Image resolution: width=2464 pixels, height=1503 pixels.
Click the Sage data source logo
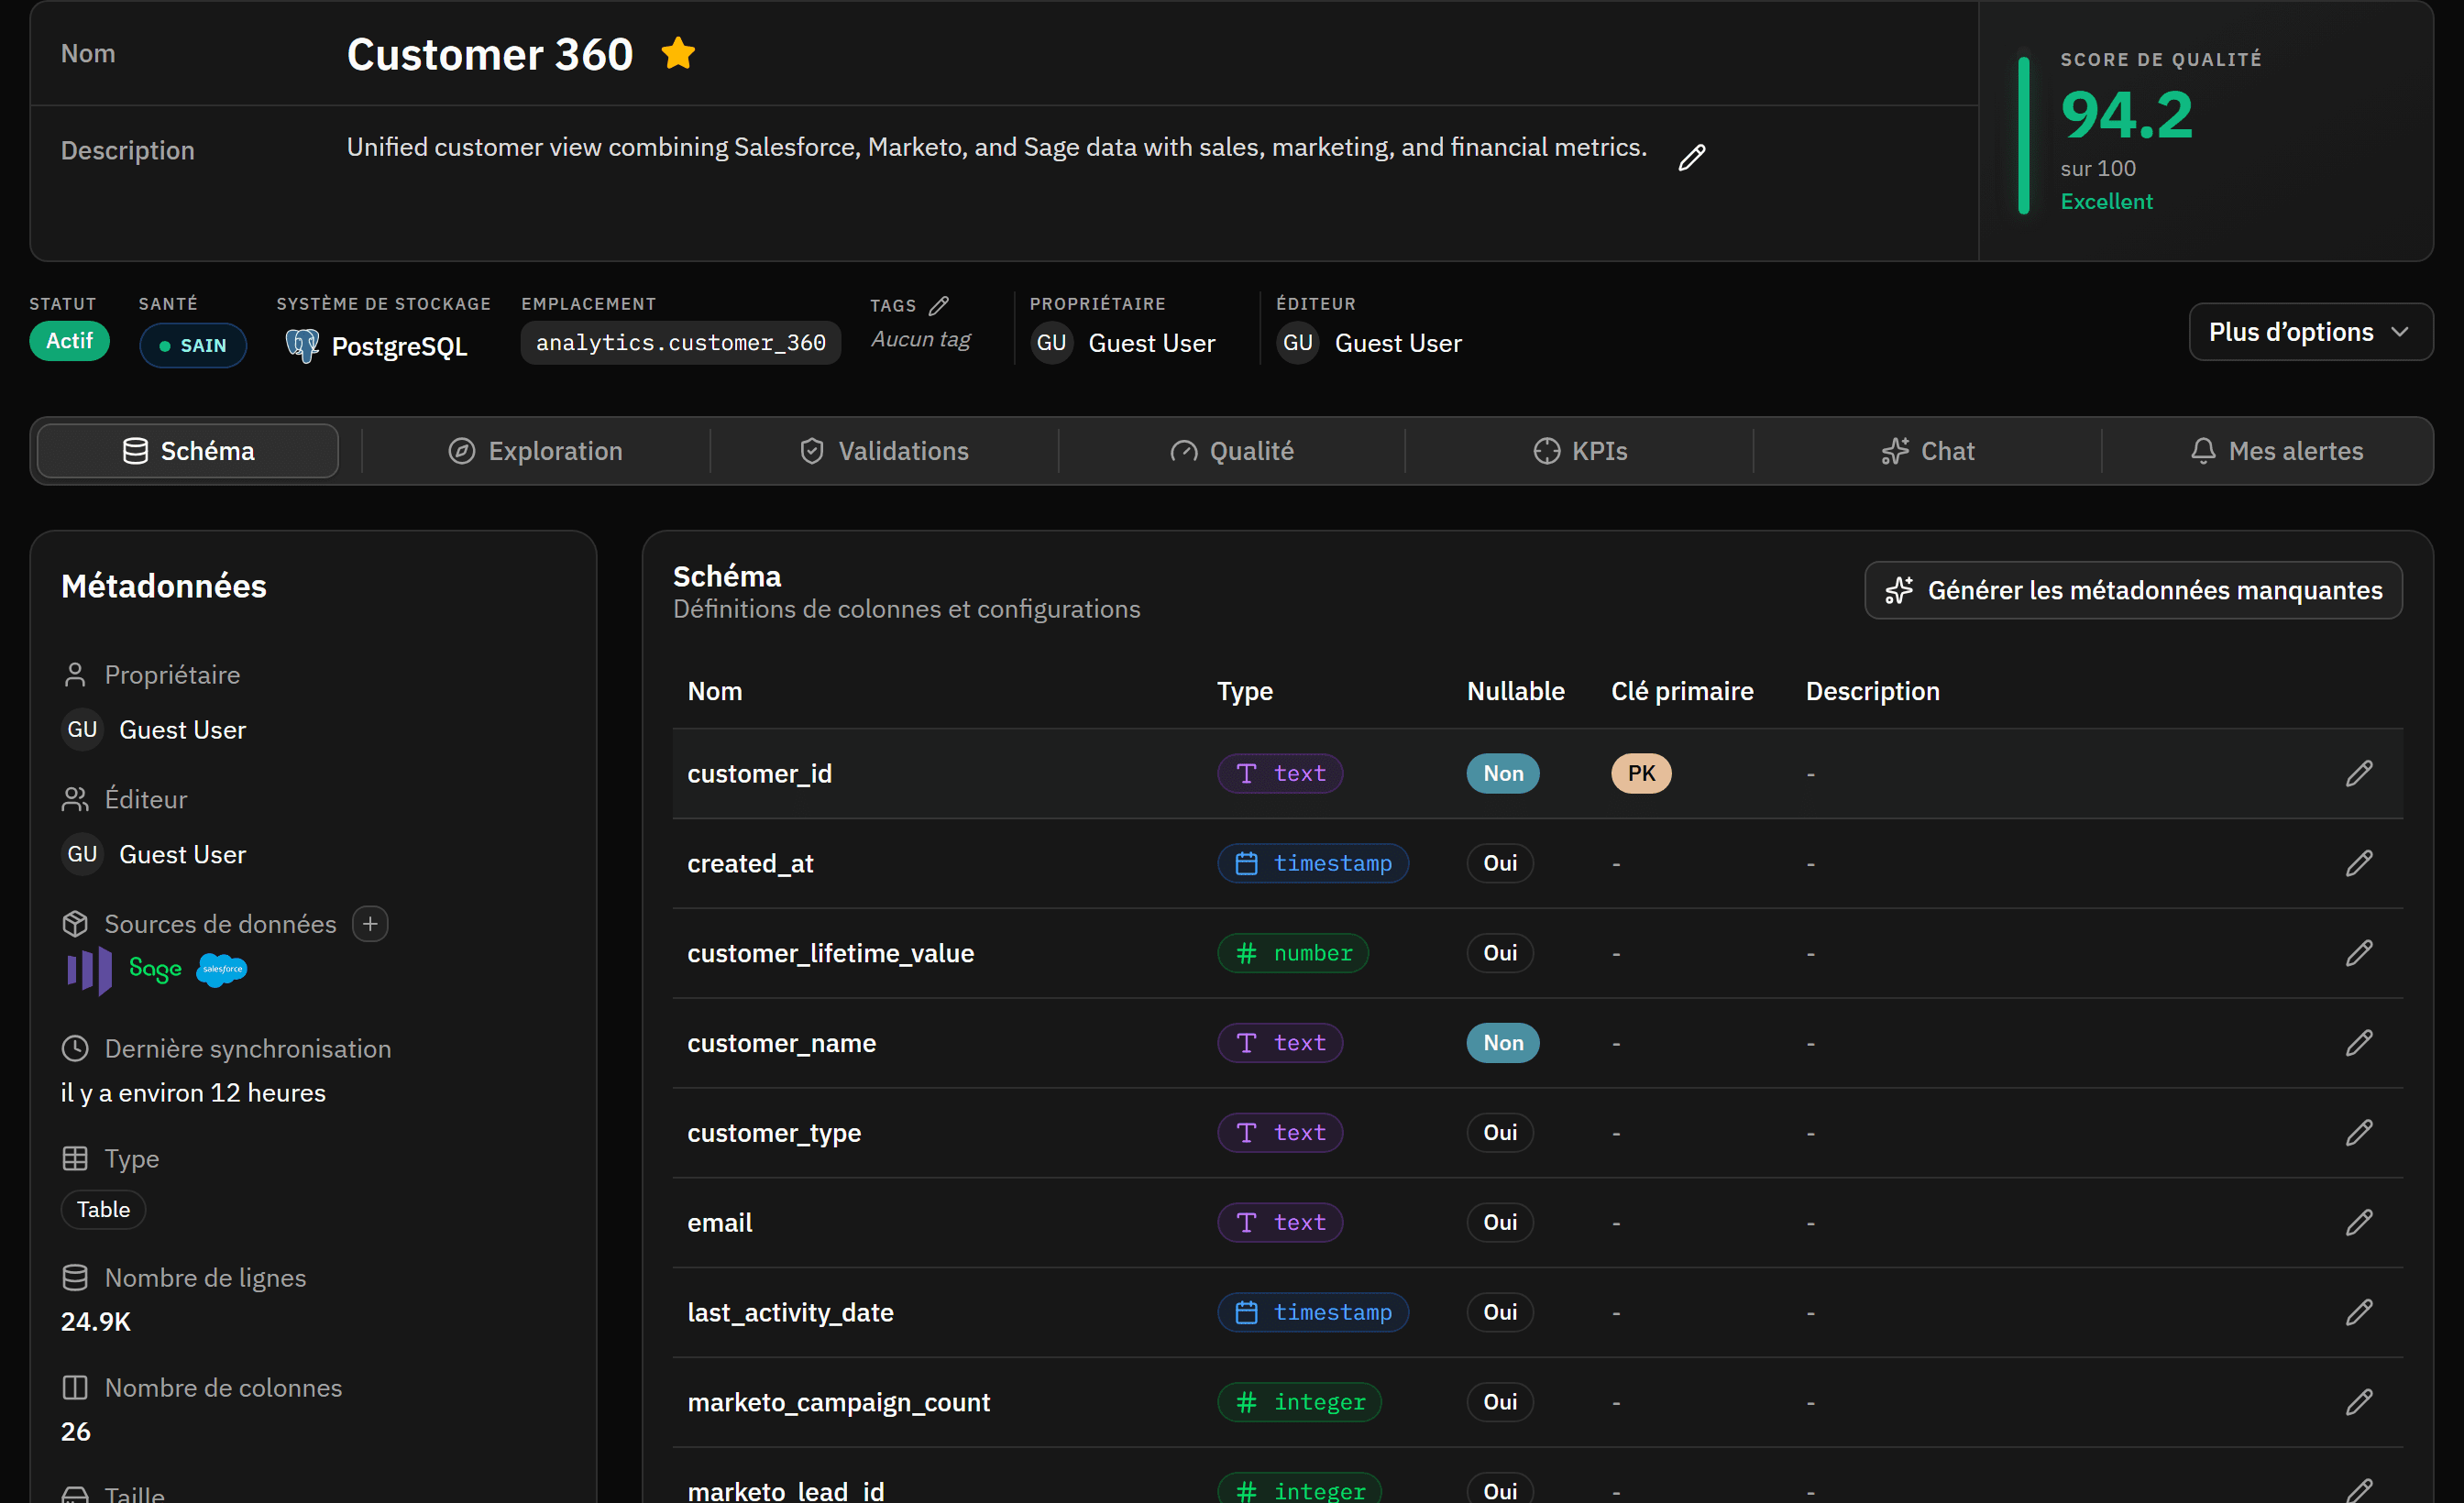click(x=155, y=969)
